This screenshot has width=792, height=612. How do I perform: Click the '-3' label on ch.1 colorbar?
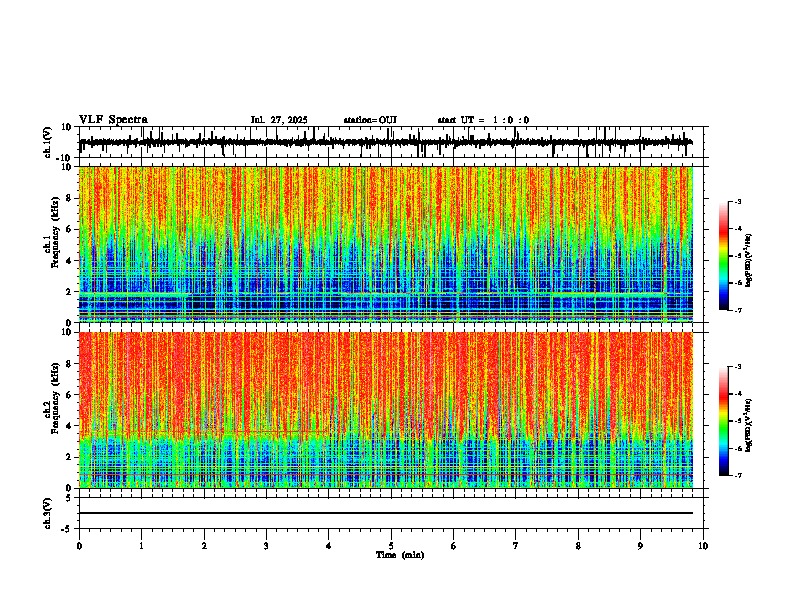[x=737, y=201]
